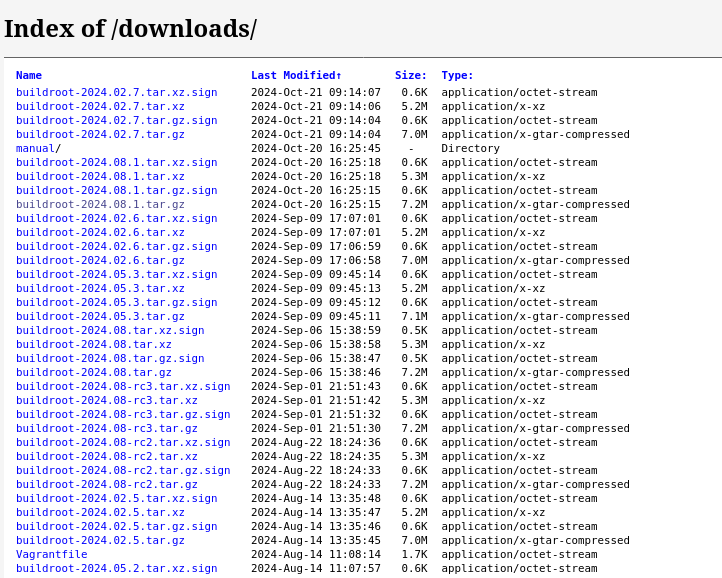Download buildroot-2024.08.tar.gz archive

coord(94,372)
